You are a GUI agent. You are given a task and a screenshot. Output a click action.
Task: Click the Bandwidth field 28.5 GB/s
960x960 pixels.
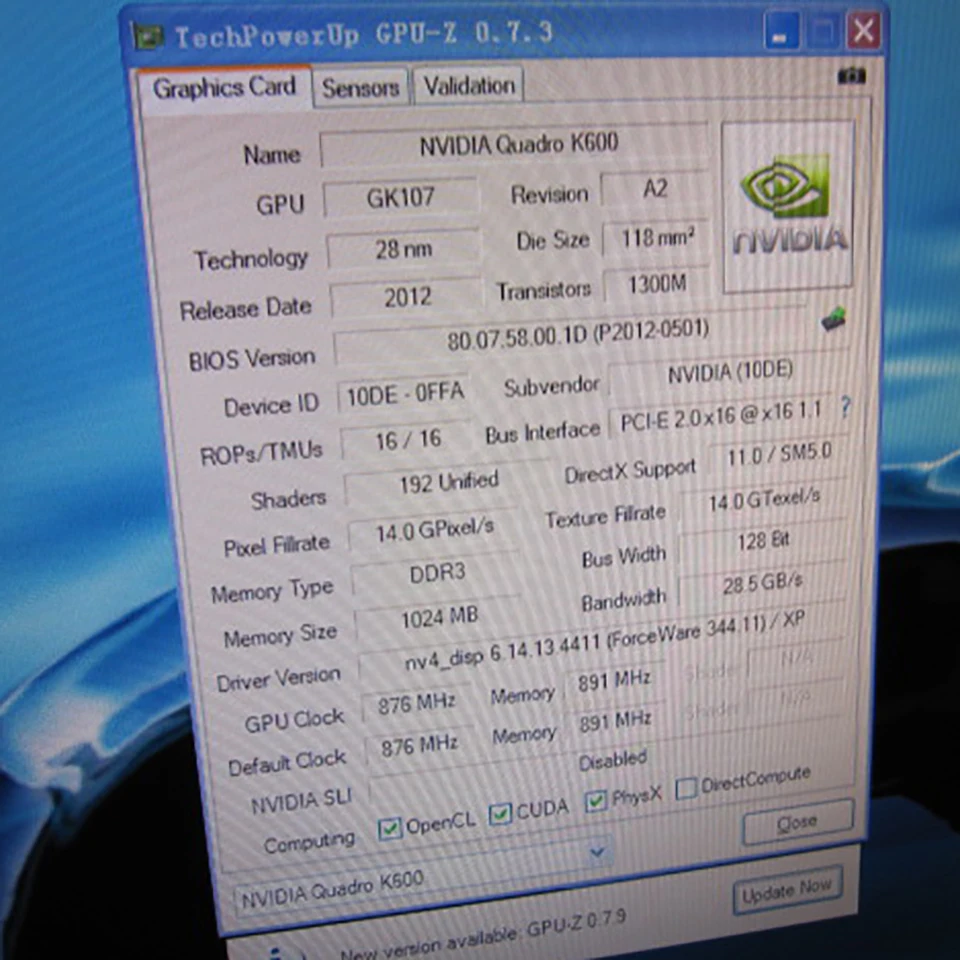(x=762, y=583)
